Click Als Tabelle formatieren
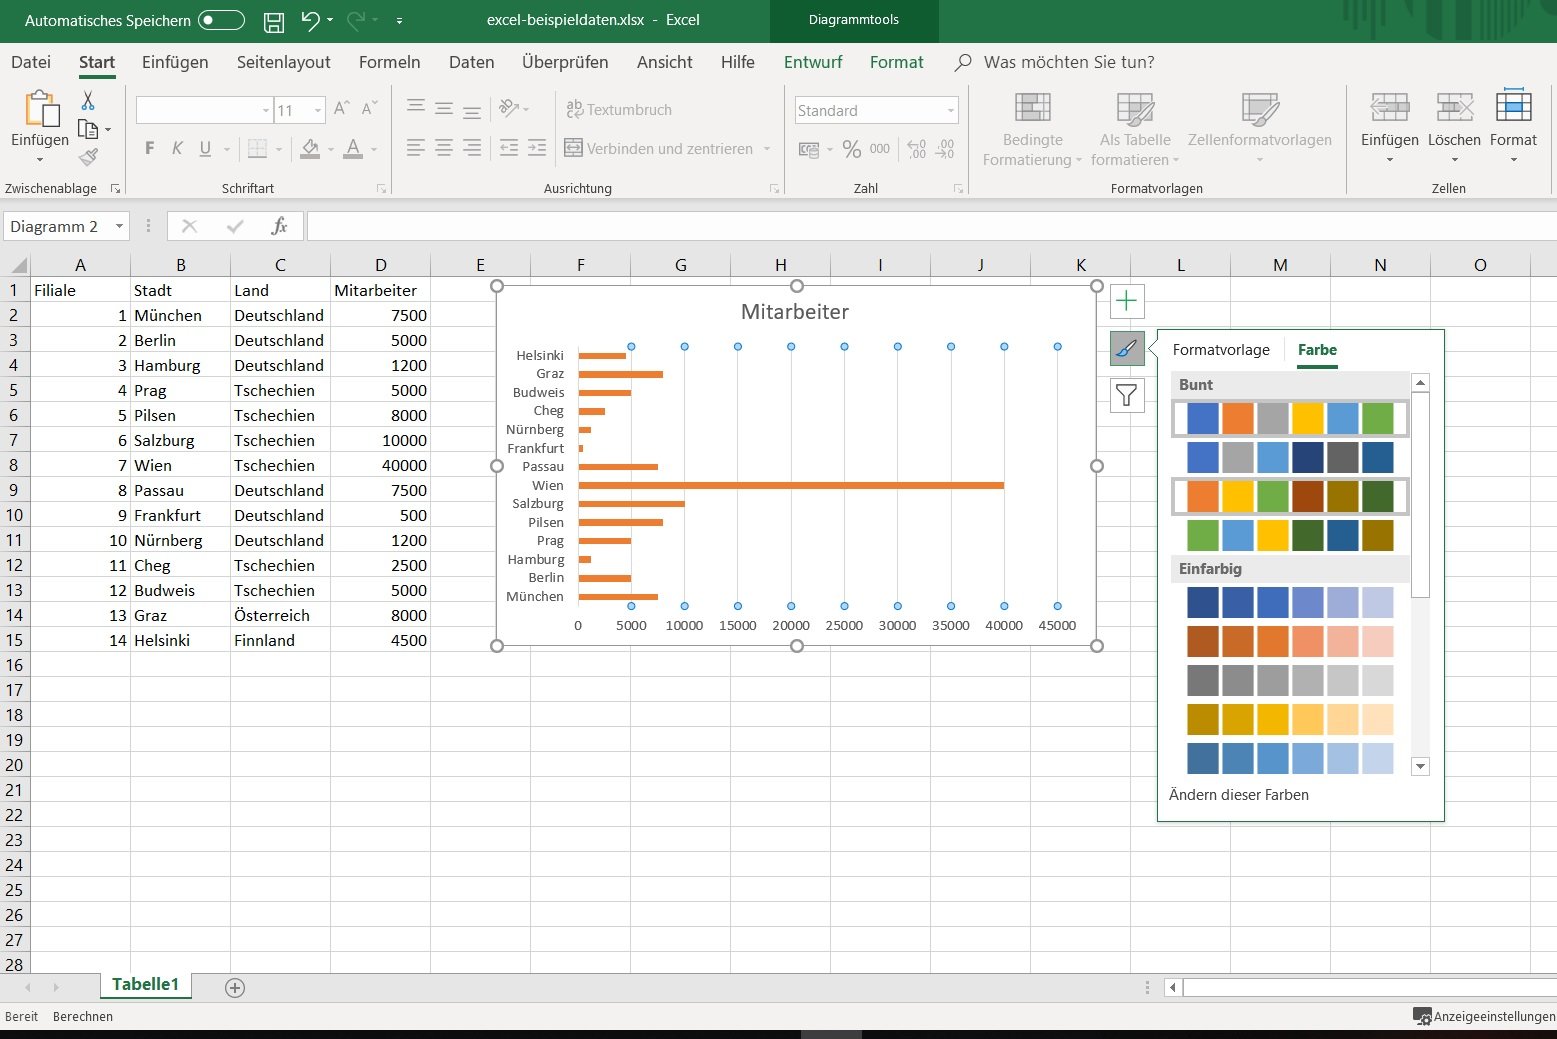1557x1039 pixels. pos(1134,128)
